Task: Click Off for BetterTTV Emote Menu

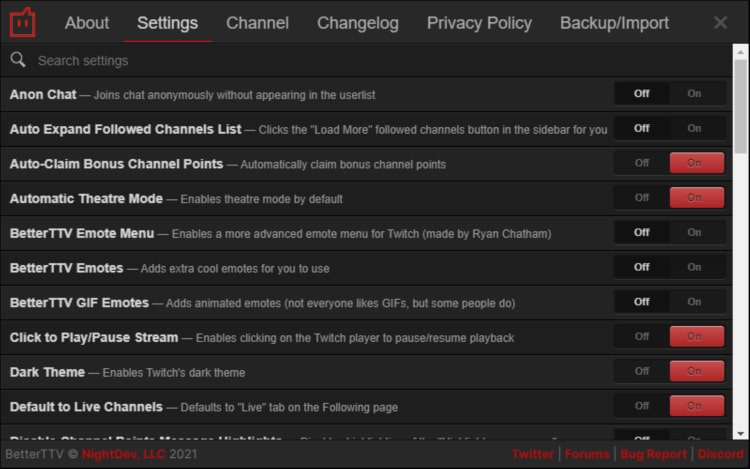Action: pyautogui.click(x=642, y=232)
